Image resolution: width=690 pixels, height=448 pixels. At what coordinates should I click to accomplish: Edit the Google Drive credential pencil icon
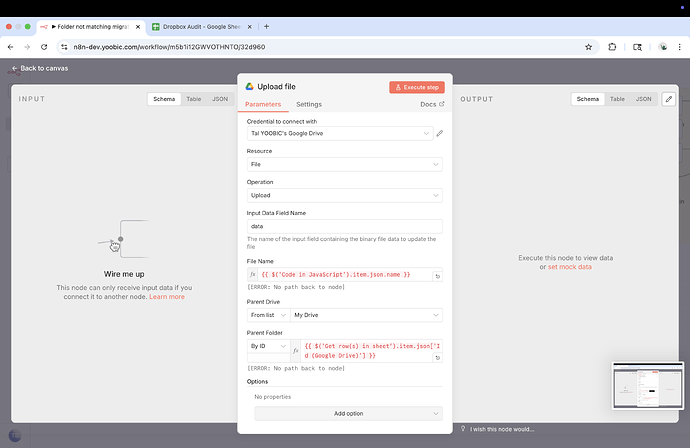point(440,133)
